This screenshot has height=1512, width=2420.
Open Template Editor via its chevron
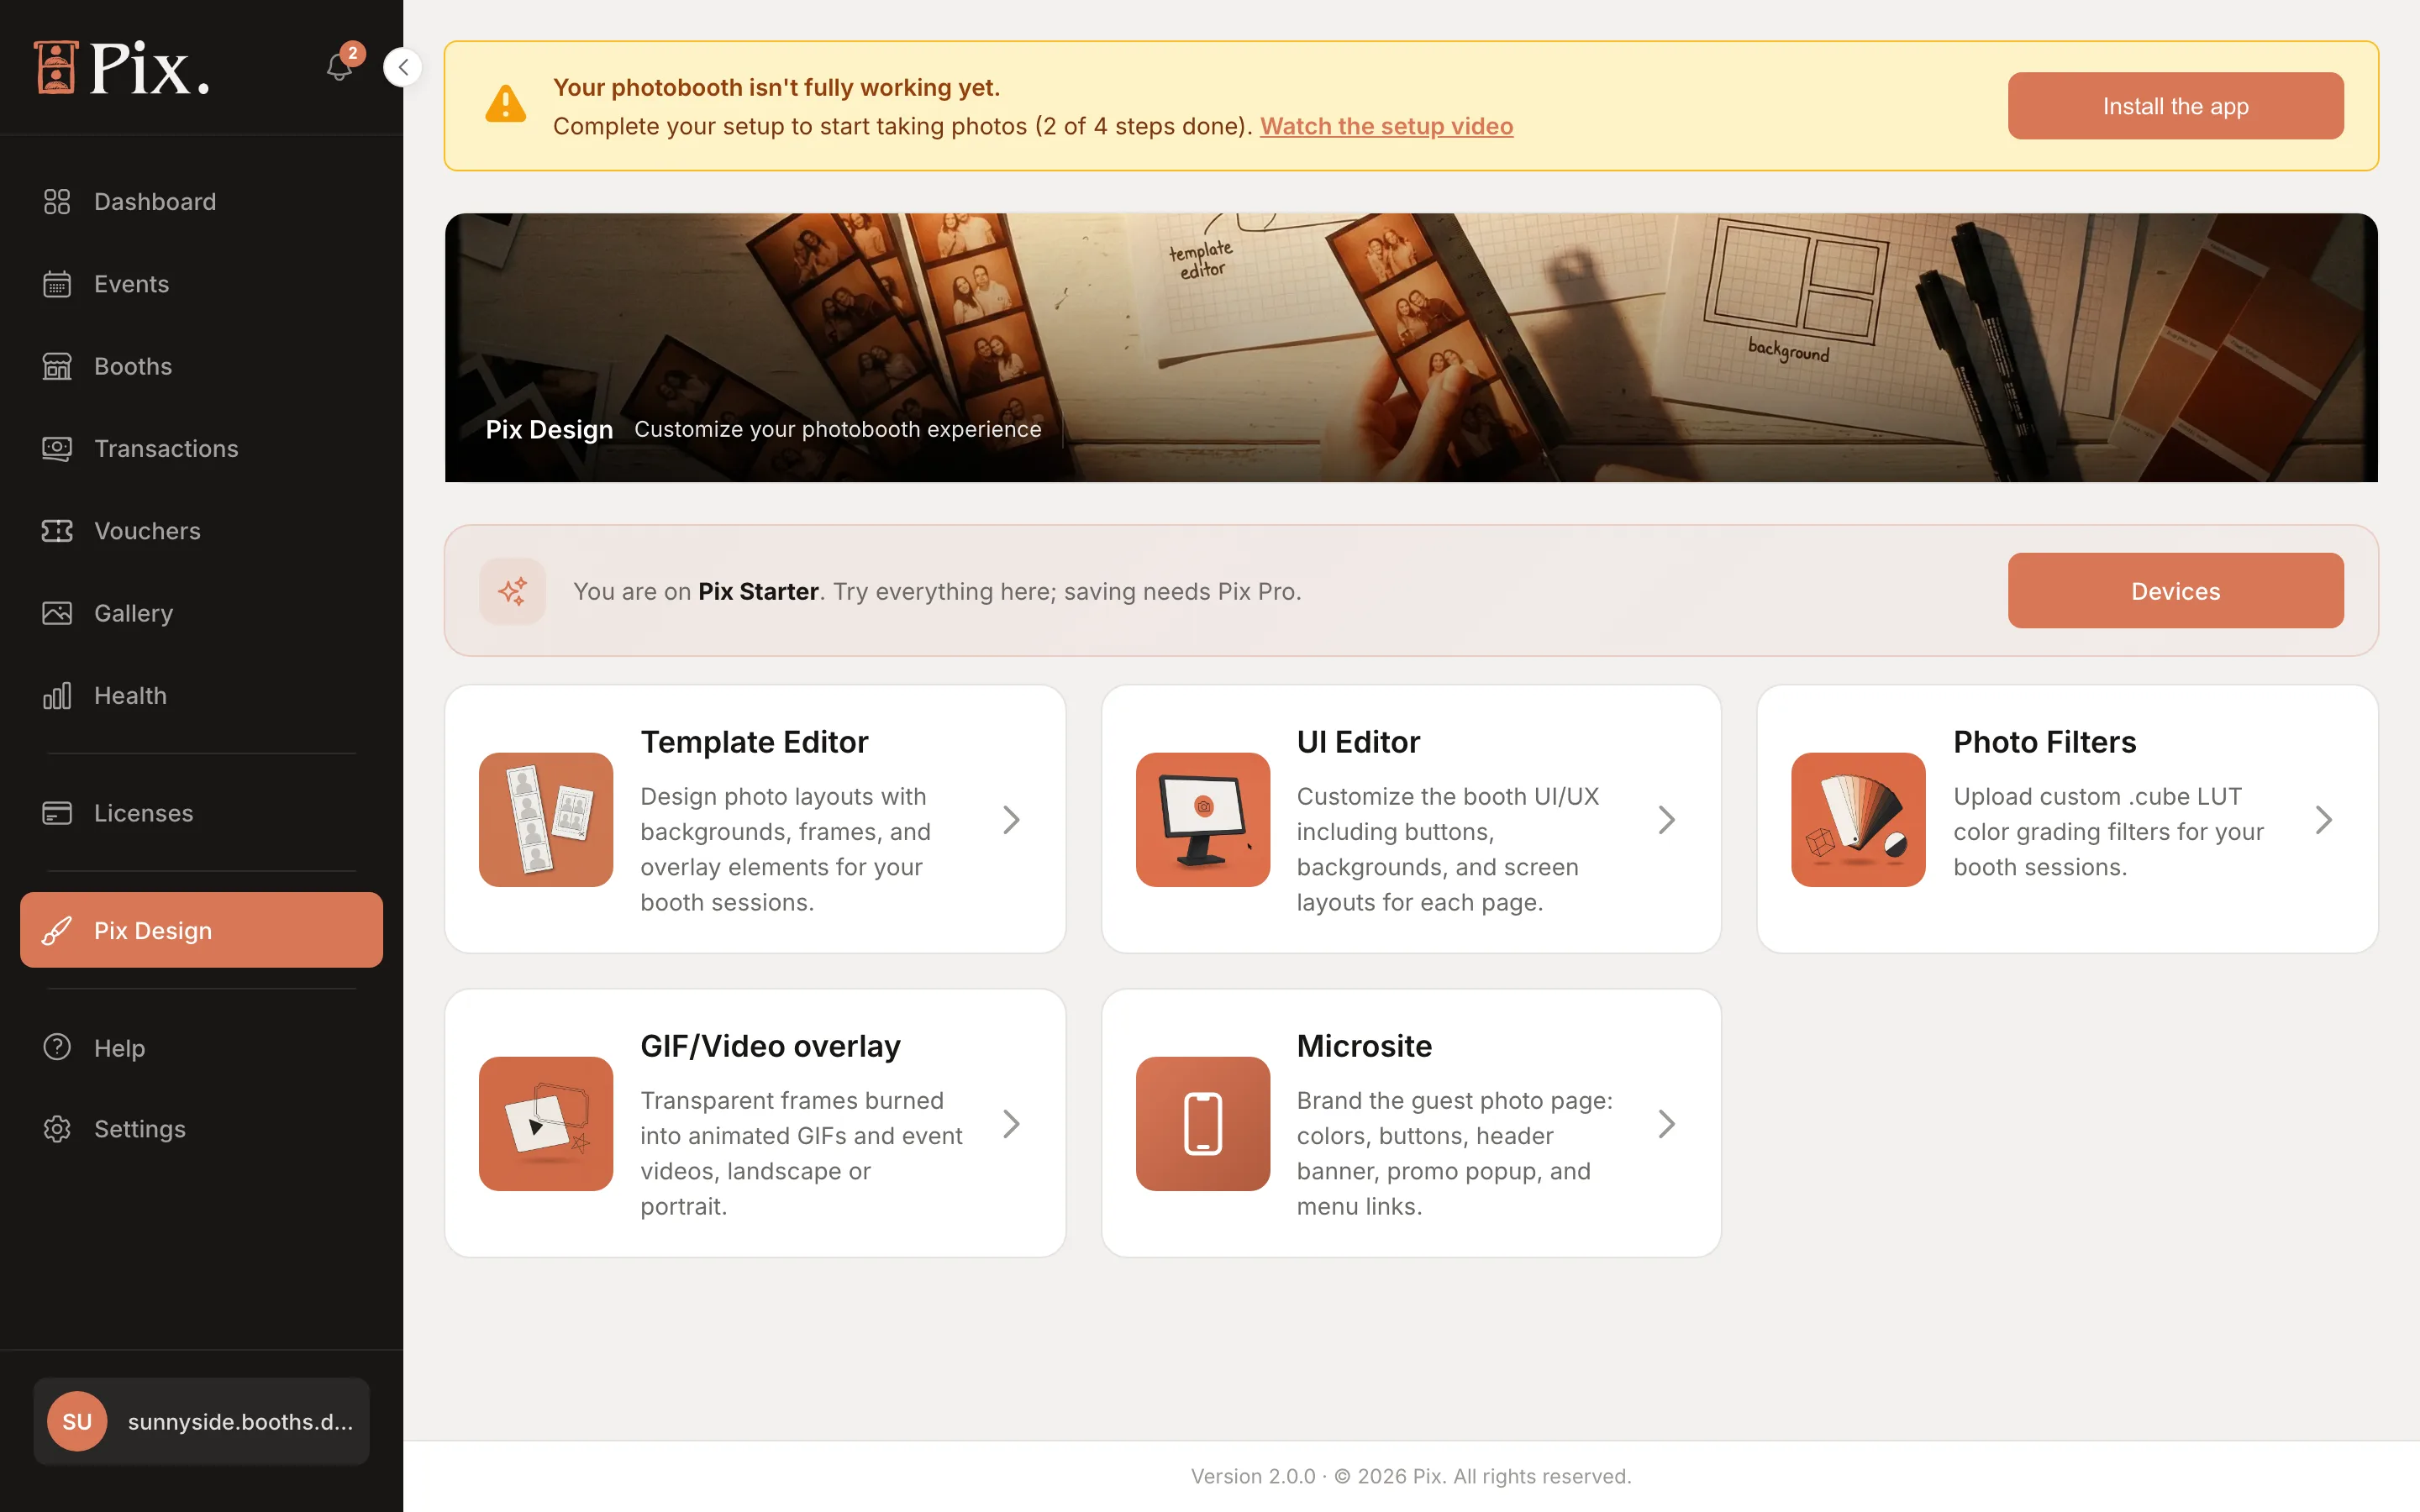[x=1011, y=820]
